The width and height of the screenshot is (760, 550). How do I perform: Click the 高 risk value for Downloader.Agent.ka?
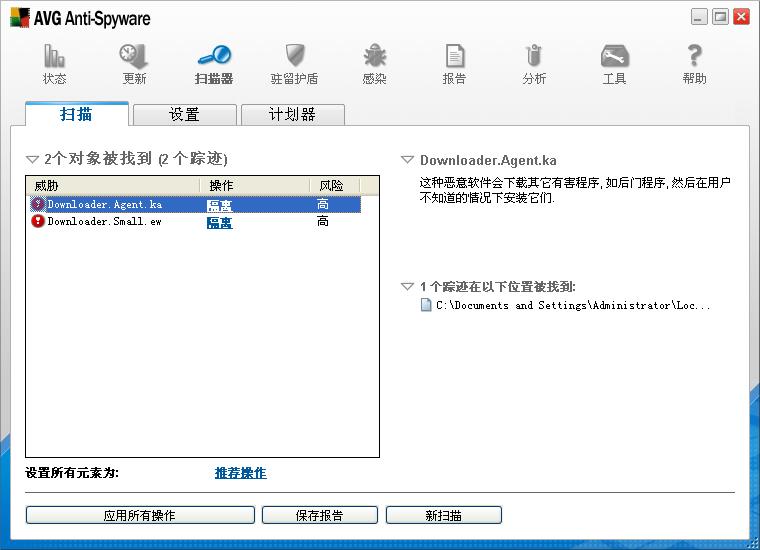[322, 204]
